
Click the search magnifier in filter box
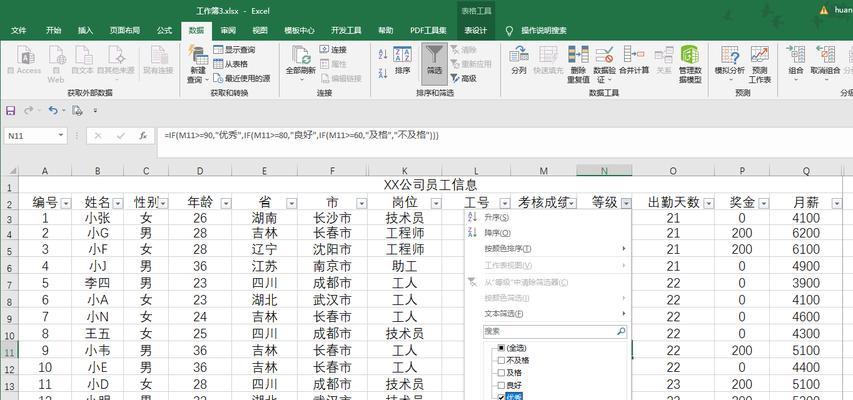(621, 331)
